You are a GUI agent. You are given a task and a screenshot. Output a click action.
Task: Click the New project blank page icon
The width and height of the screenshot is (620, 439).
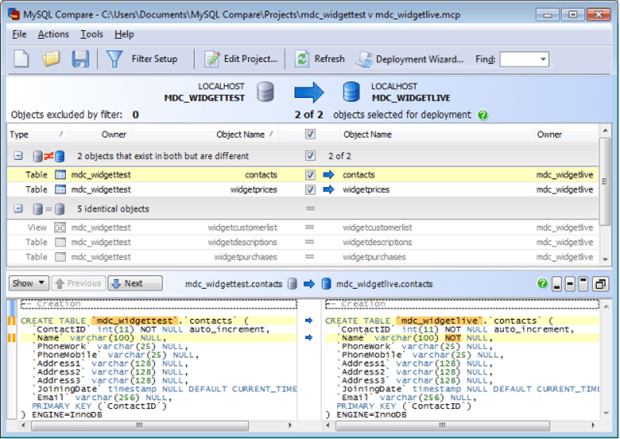21,59
